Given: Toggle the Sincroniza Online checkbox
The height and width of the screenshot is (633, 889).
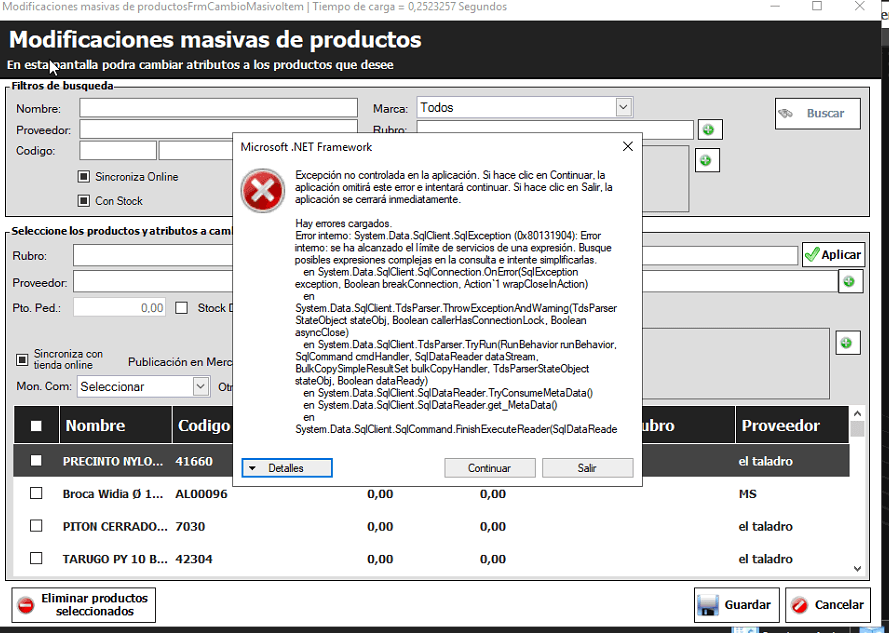Looking at the screenshot, I should pos(84,177).
